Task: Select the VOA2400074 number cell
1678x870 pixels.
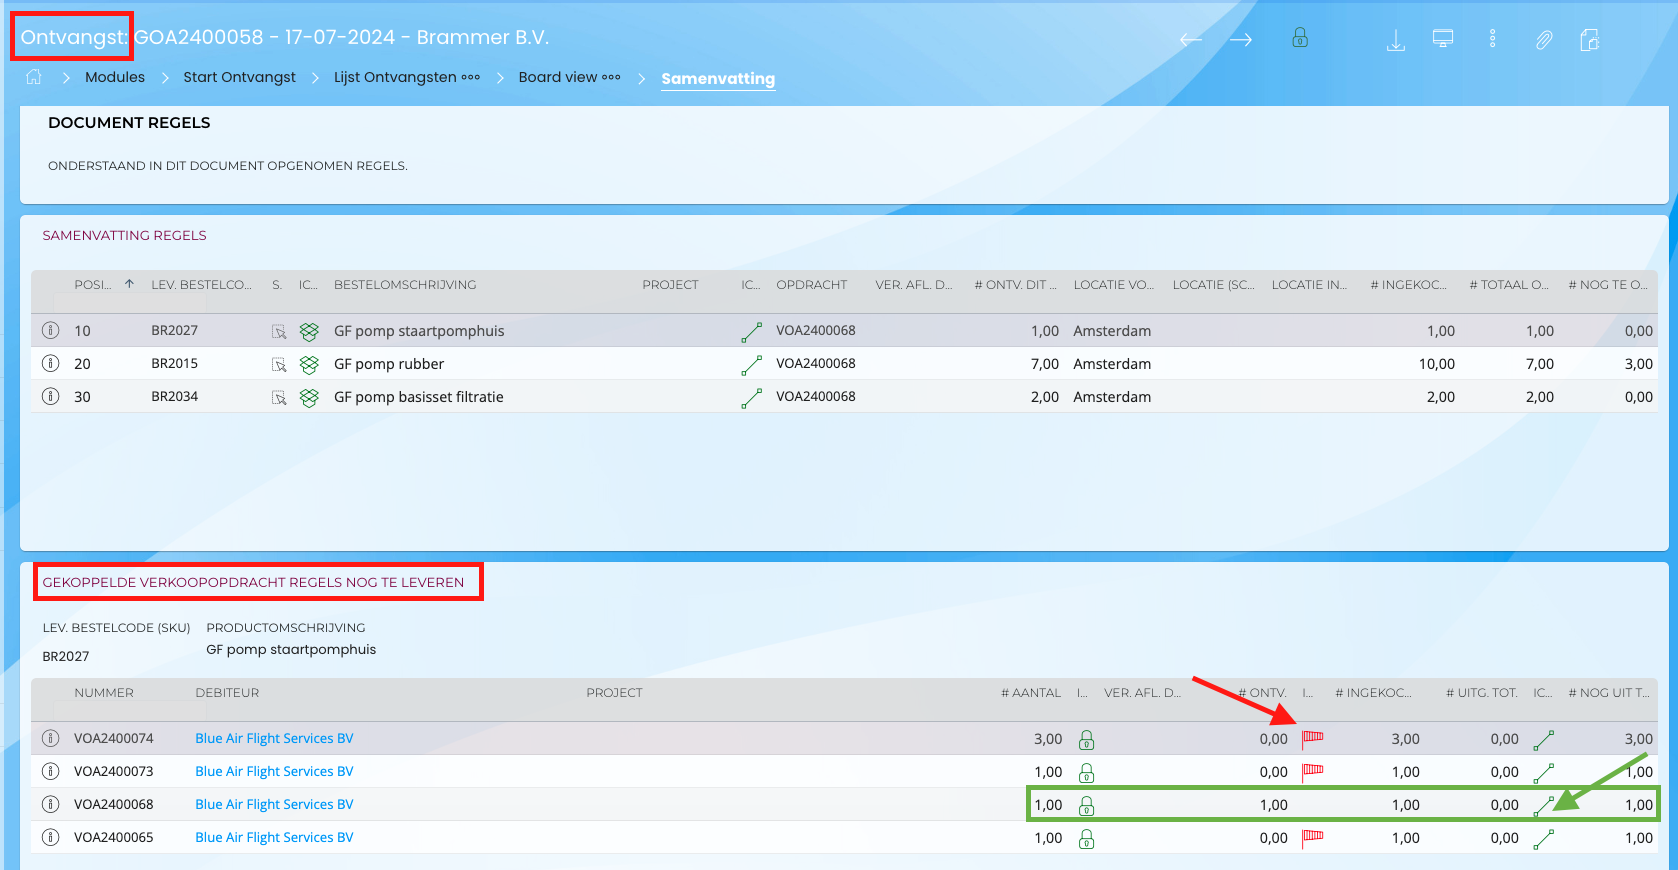Action: tap(114, 738)
